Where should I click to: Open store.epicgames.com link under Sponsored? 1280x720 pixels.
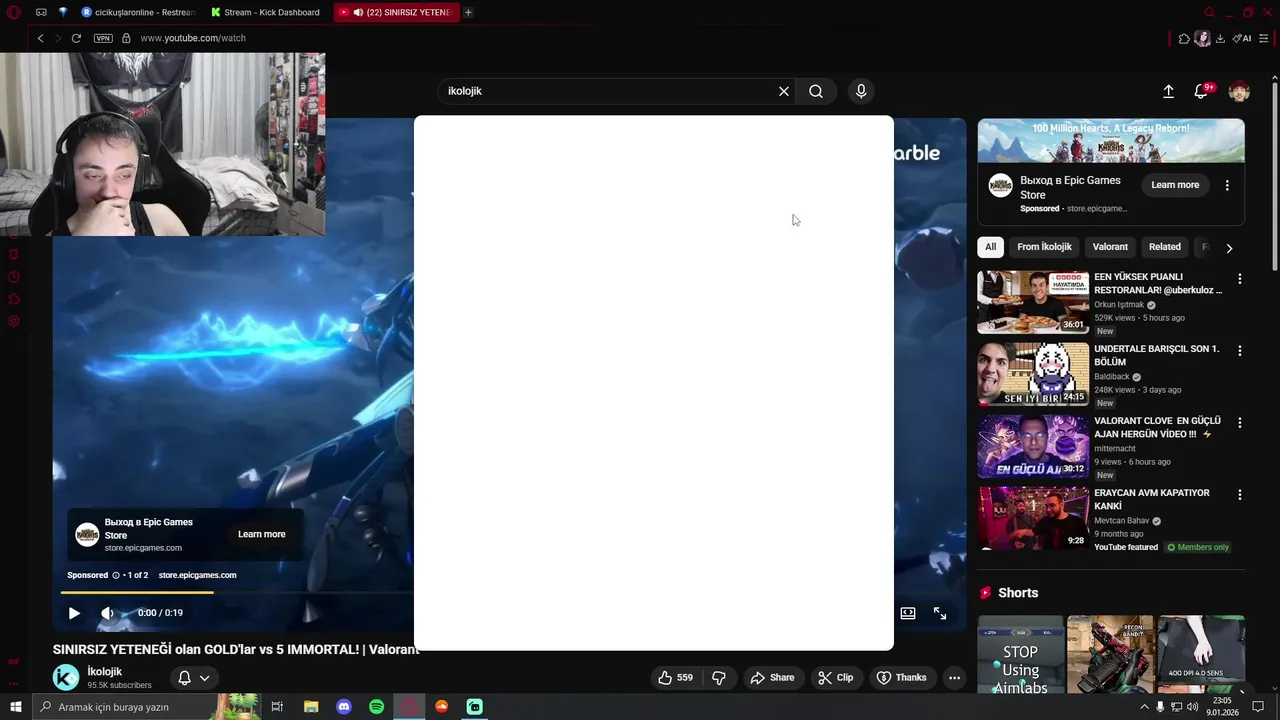[x=197, y=575]
